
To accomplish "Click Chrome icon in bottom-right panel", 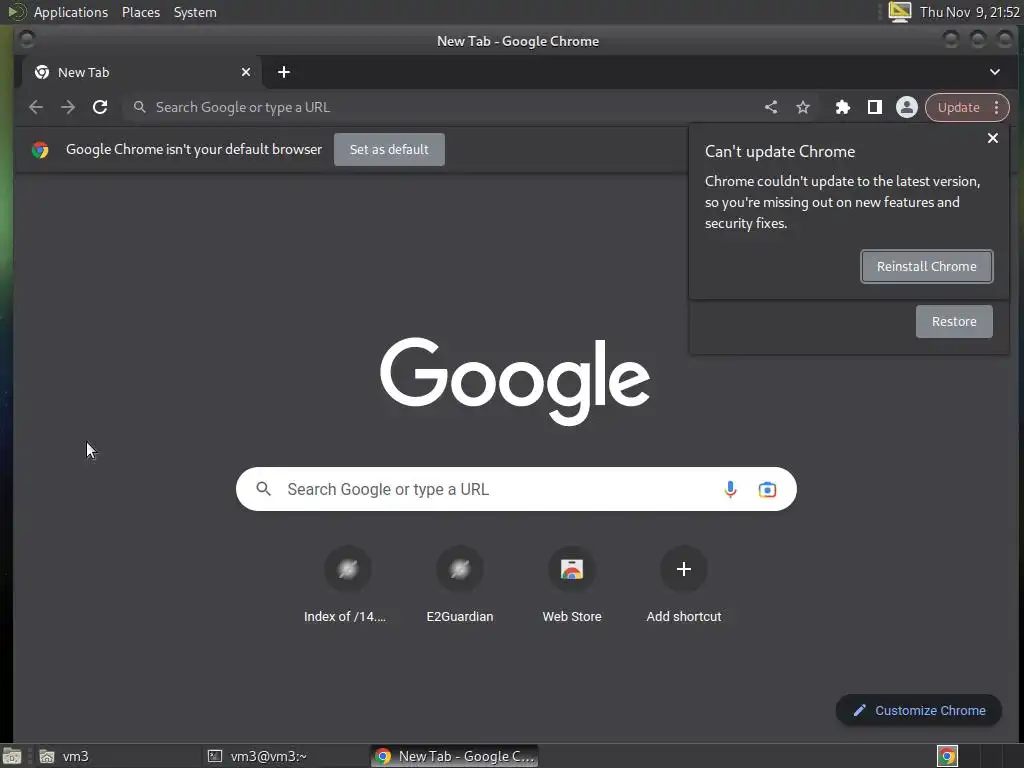I will pos(947,756).
